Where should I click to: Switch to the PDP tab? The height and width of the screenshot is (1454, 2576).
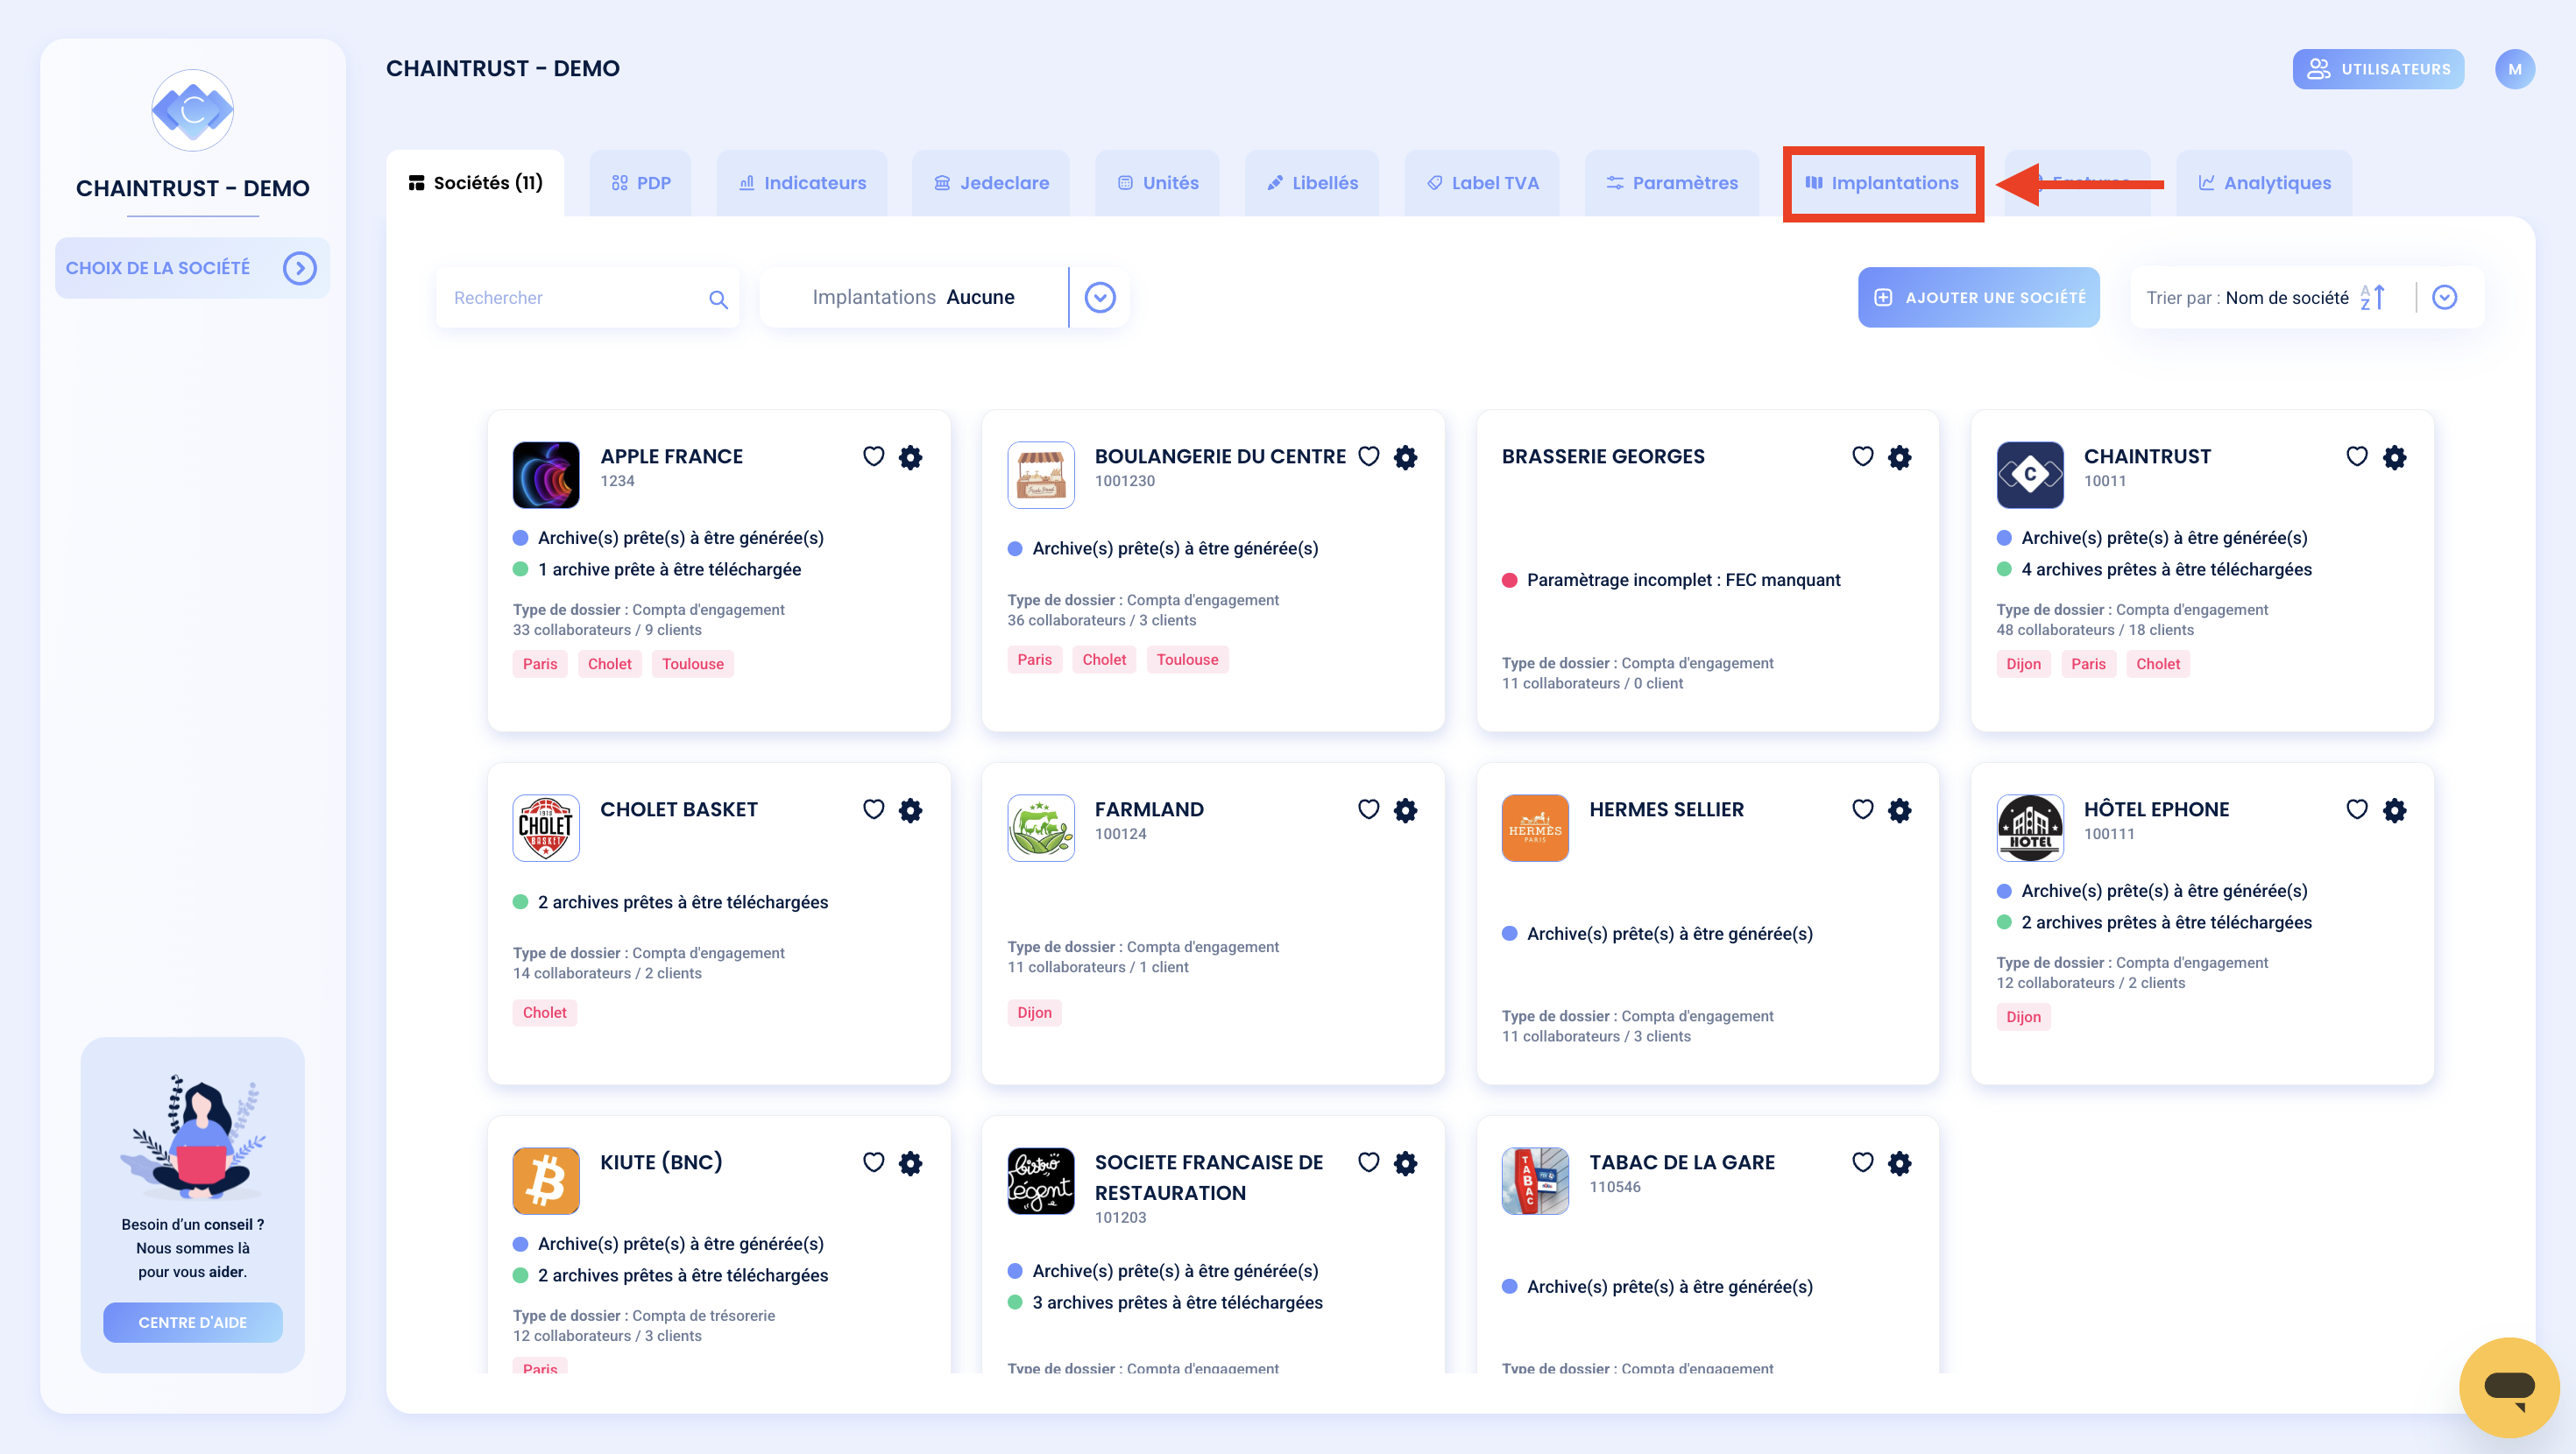click(x=641, y=183)
